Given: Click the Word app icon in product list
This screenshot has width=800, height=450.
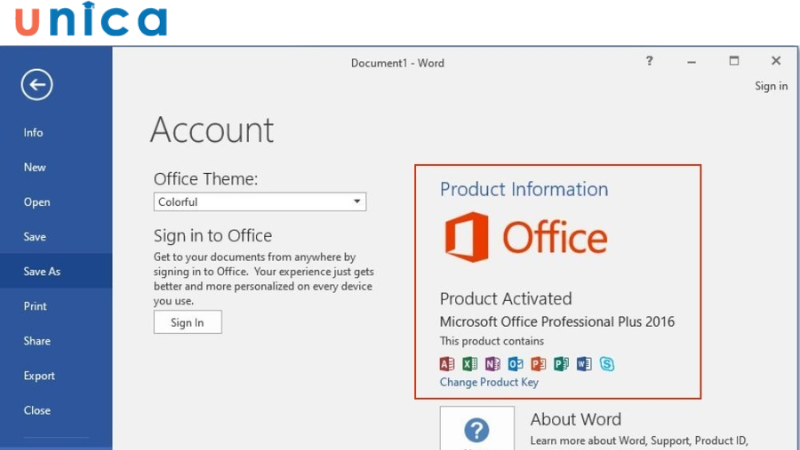Looking at the screenshot, I should point(584,364).
